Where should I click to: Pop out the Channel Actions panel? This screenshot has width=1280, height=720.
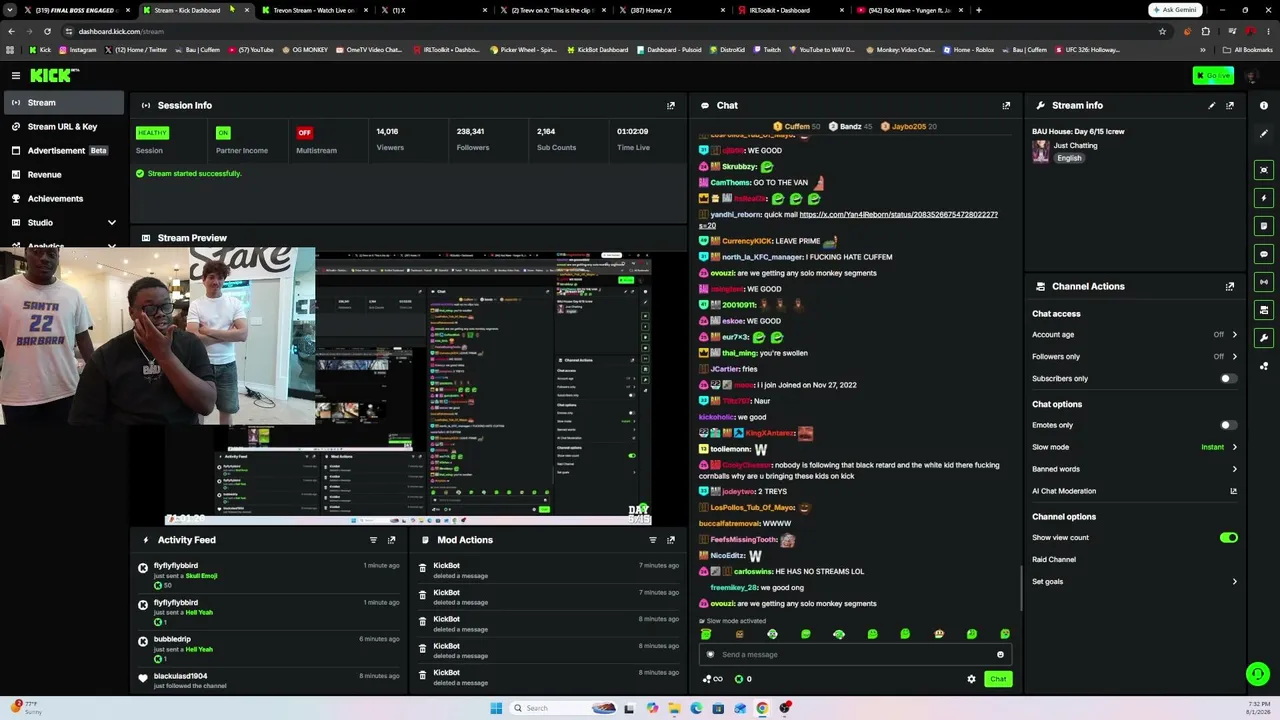tap(1230, 286)
